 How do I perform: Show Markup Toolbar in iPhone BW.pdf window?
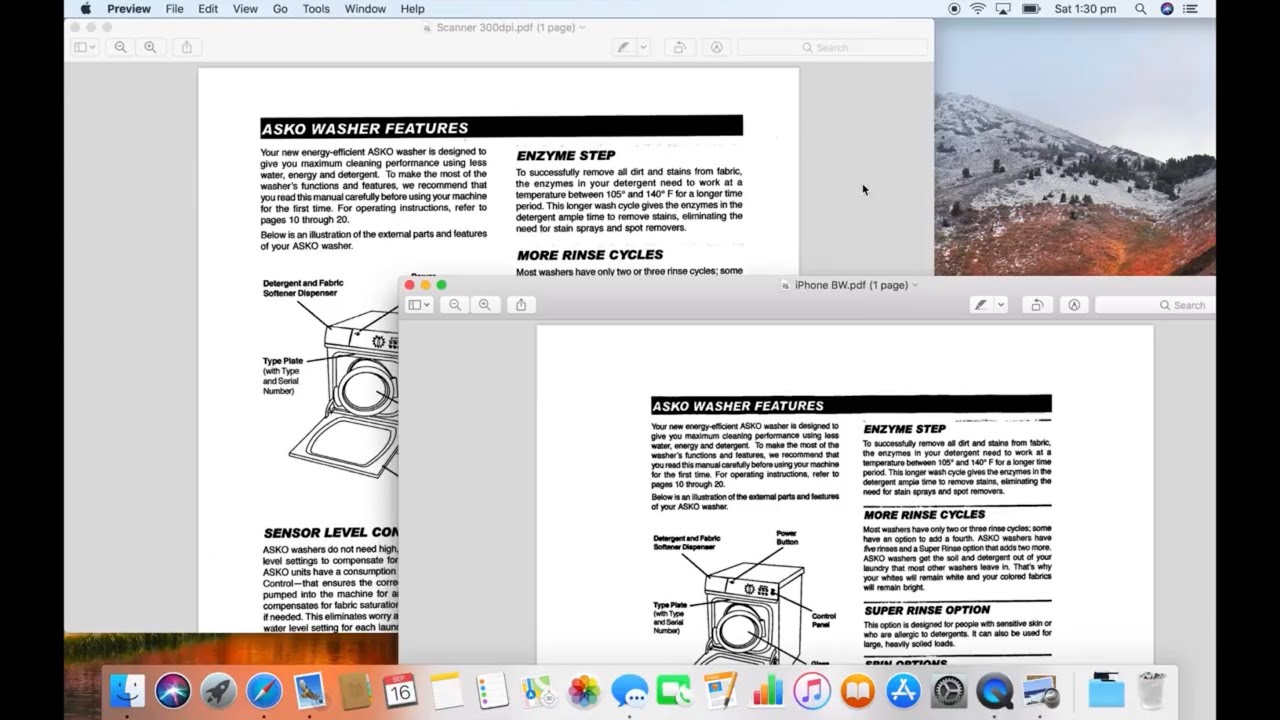(x=1074, y=305)
